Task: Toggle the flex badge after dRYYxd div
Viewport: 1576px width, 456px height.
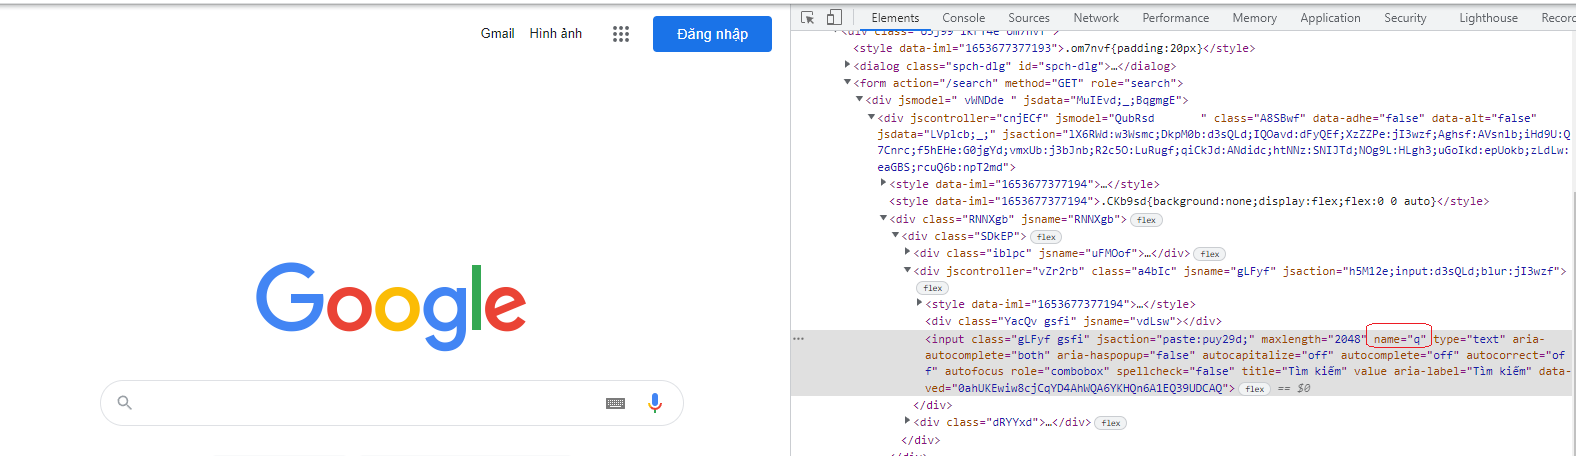Action: click(x=1111, y=423)
